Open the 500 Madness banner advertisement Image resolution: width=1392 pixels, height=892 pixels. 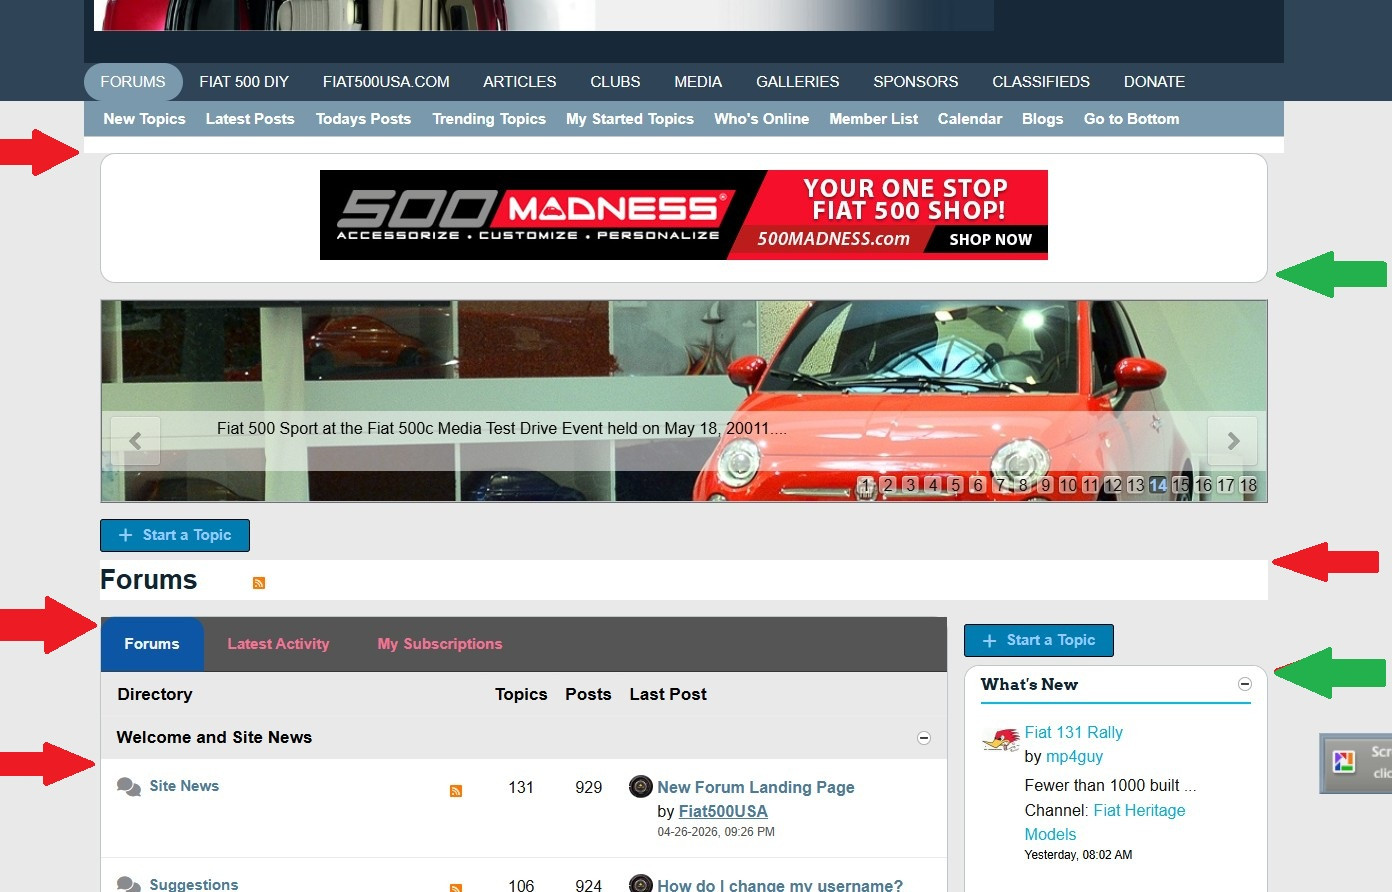(x=684, y=215)
